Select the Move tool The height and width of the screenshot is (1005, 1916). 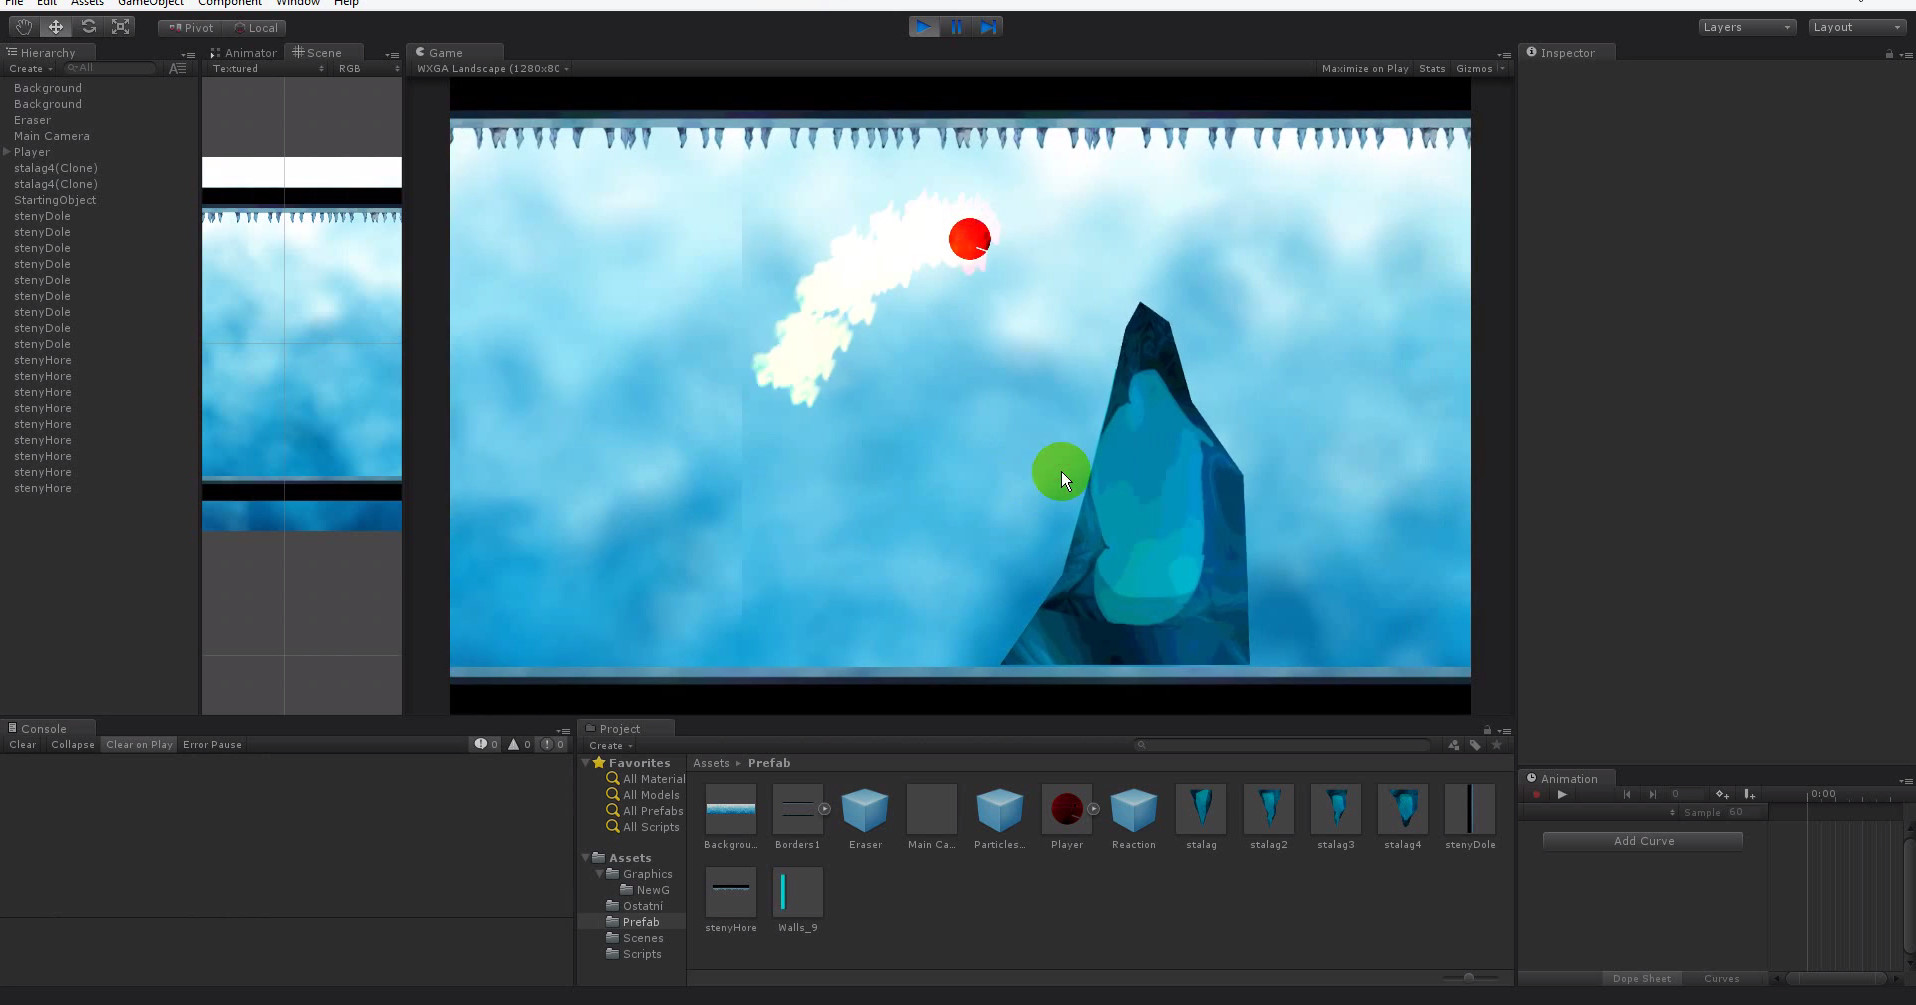(x=55, y=26)
